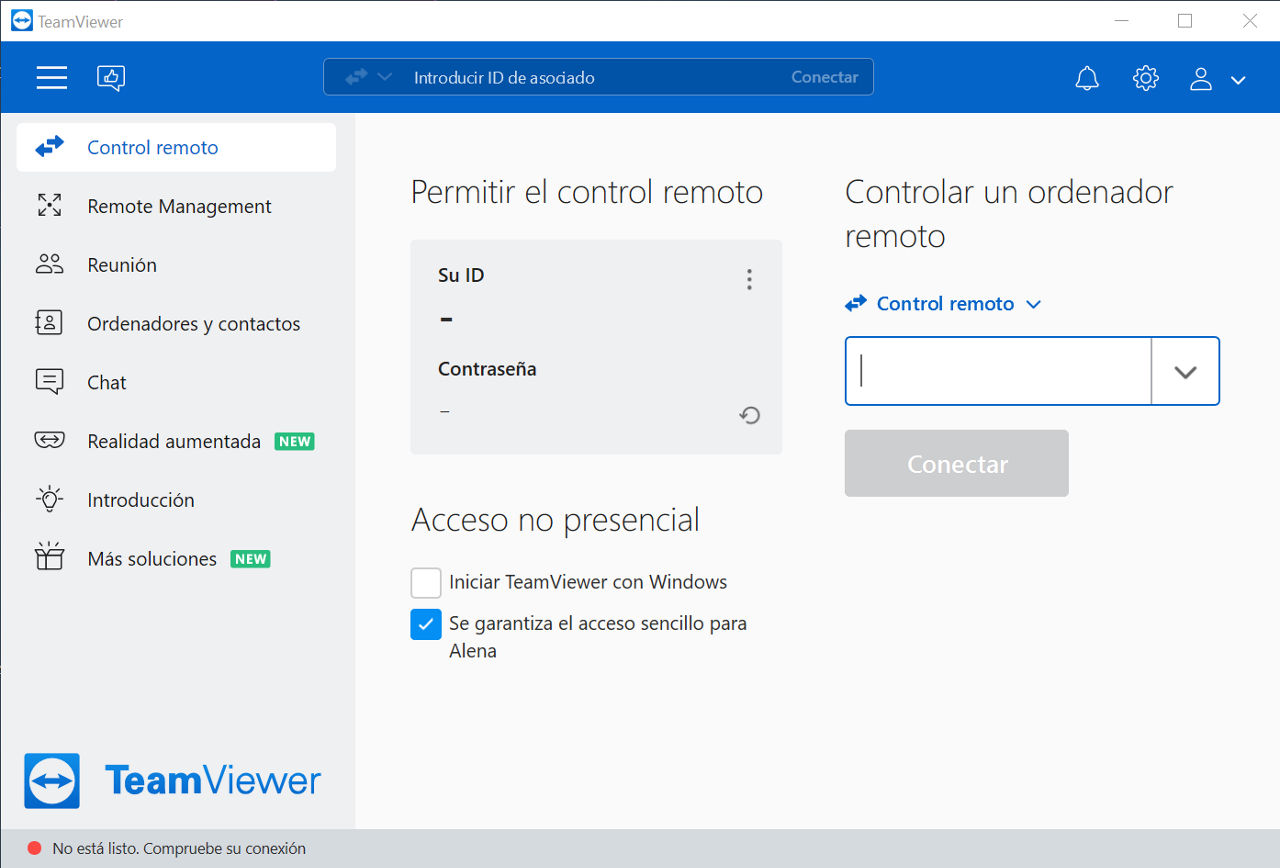Click the Remote Management expand-arrows icon
This screenshot has width=1280, height=868.
pyautogui.click(x=49, y=206)
